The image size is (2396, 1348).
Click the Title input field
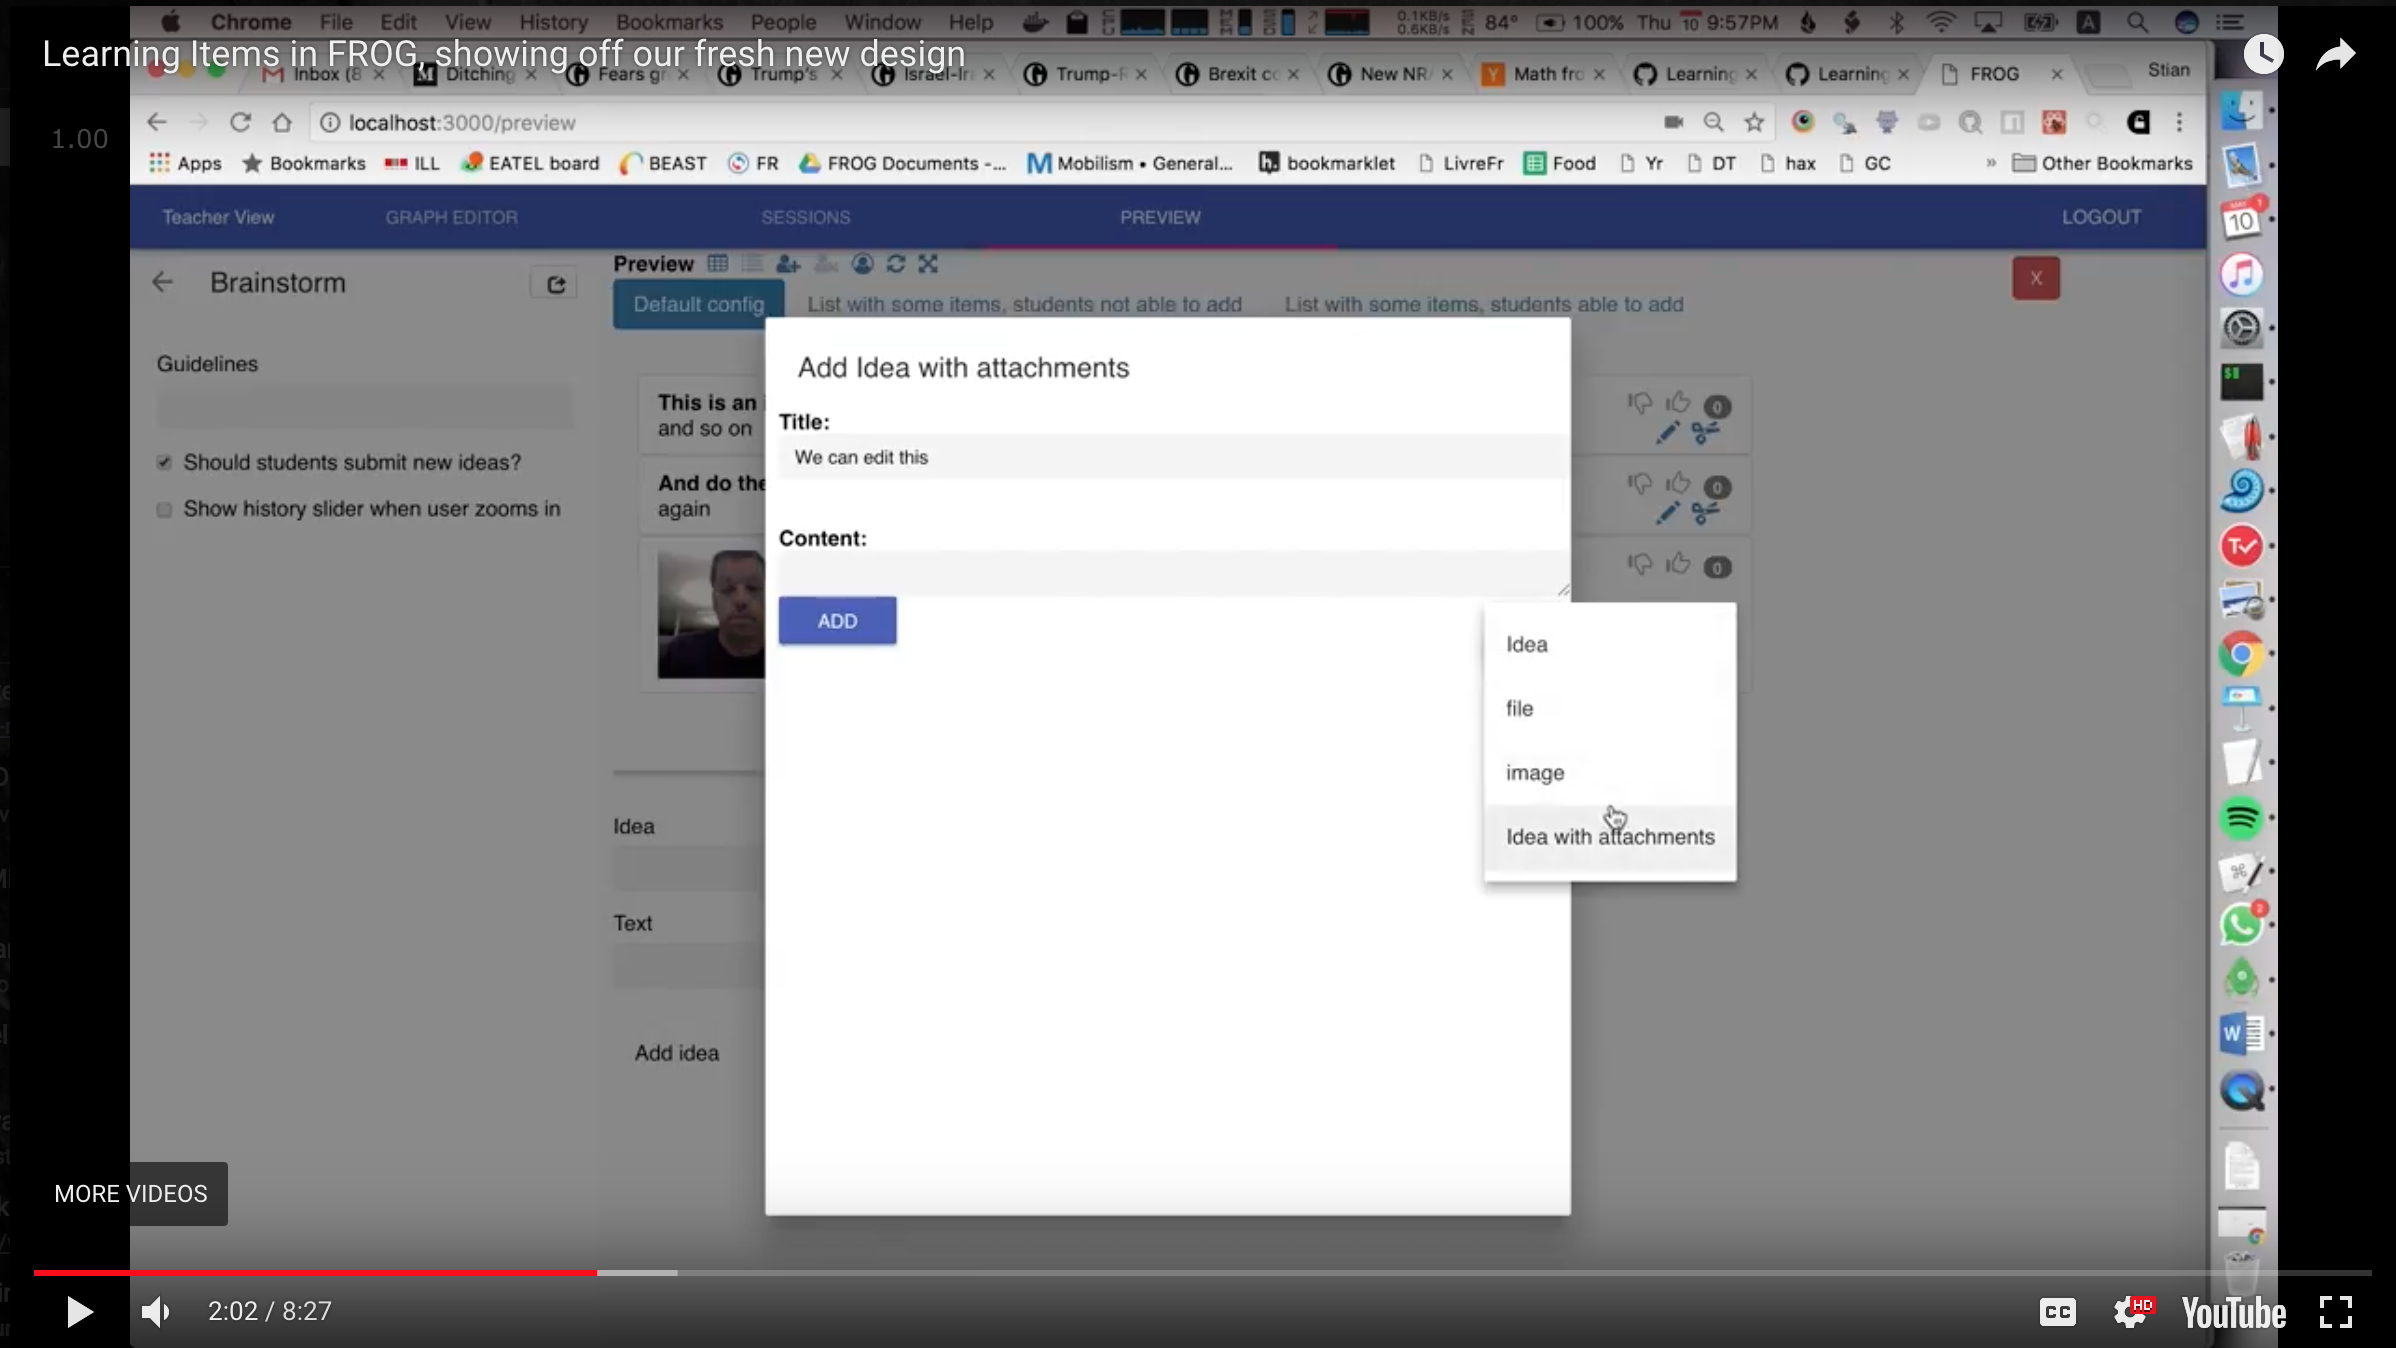pos(1170,458)
